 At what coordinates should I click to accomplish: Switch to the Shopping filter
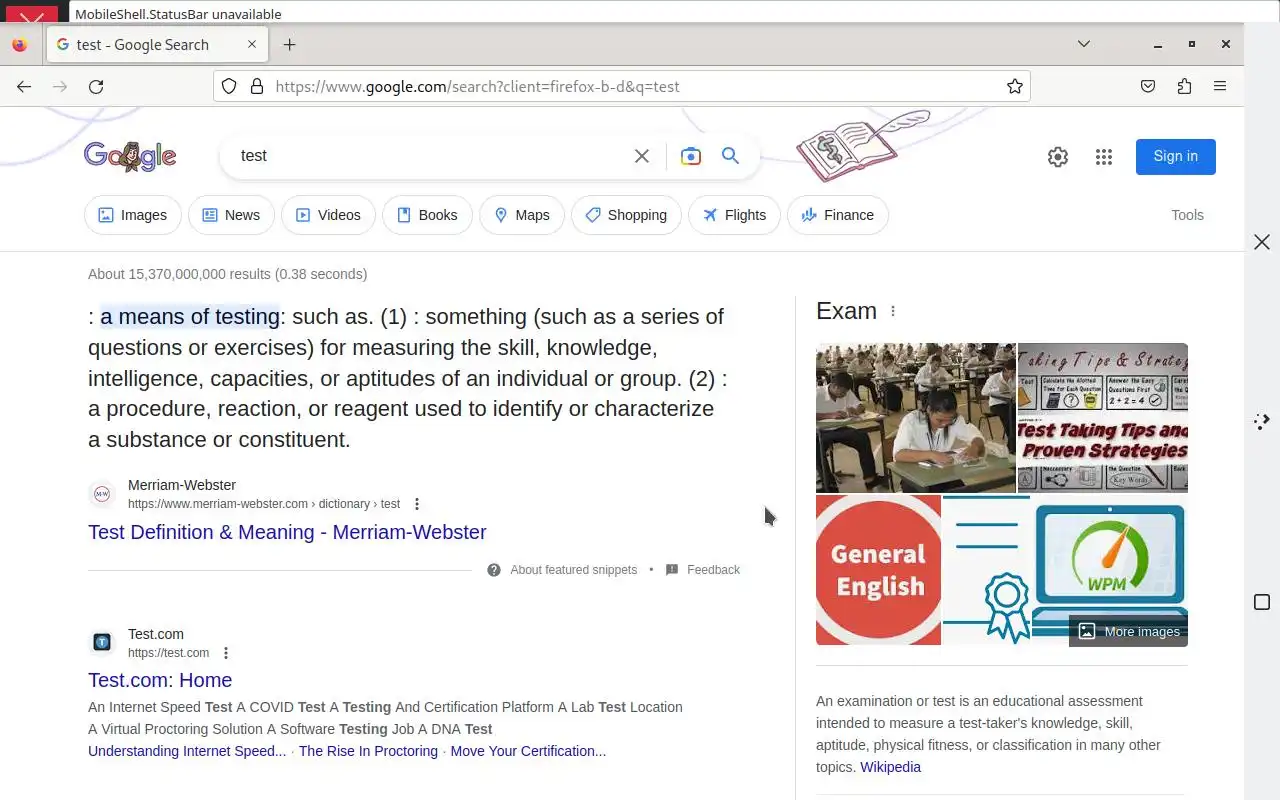coord(626,215)
